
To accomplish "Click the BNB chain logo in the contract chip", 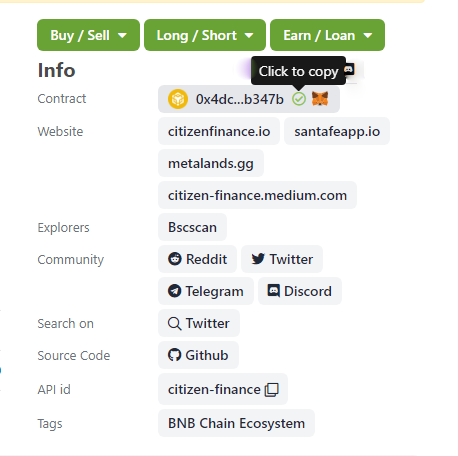I will pyautogui.click(x=178, y=99).
